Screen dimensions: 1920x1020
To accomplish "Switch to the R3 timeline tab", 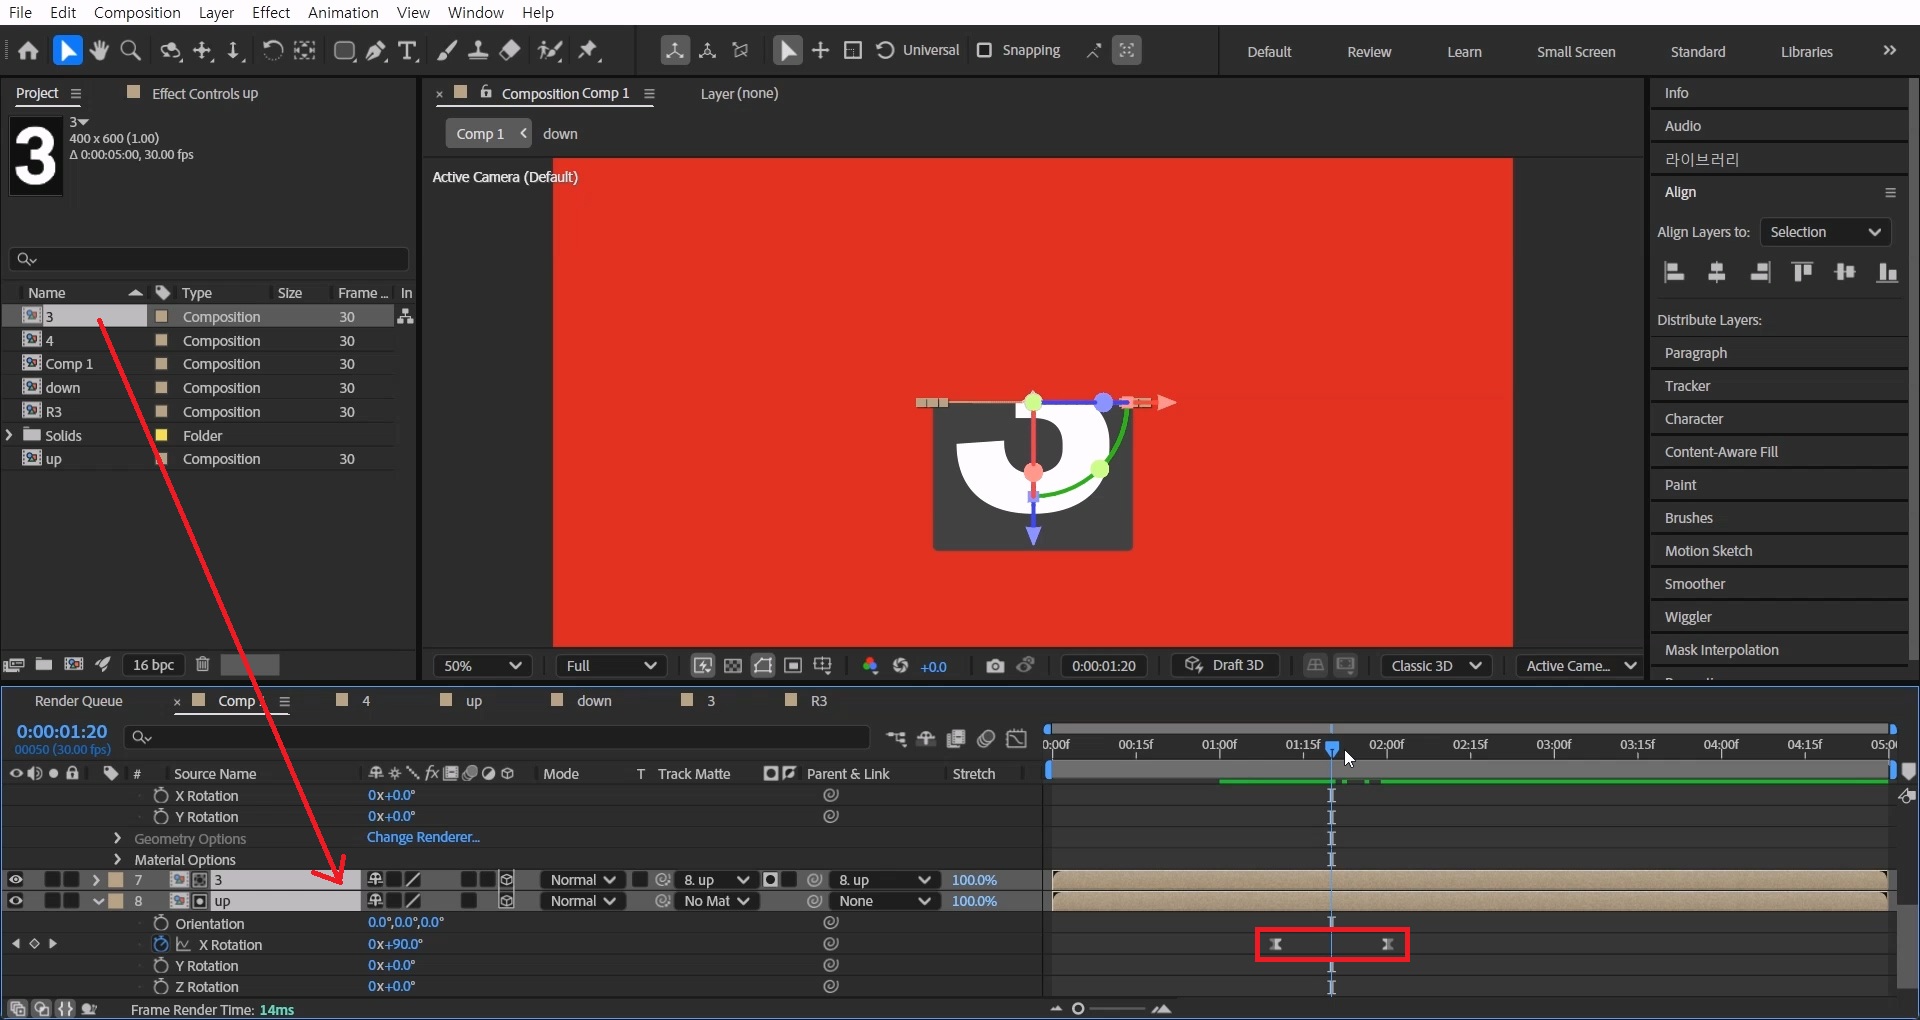I will [x=818, y=701].
